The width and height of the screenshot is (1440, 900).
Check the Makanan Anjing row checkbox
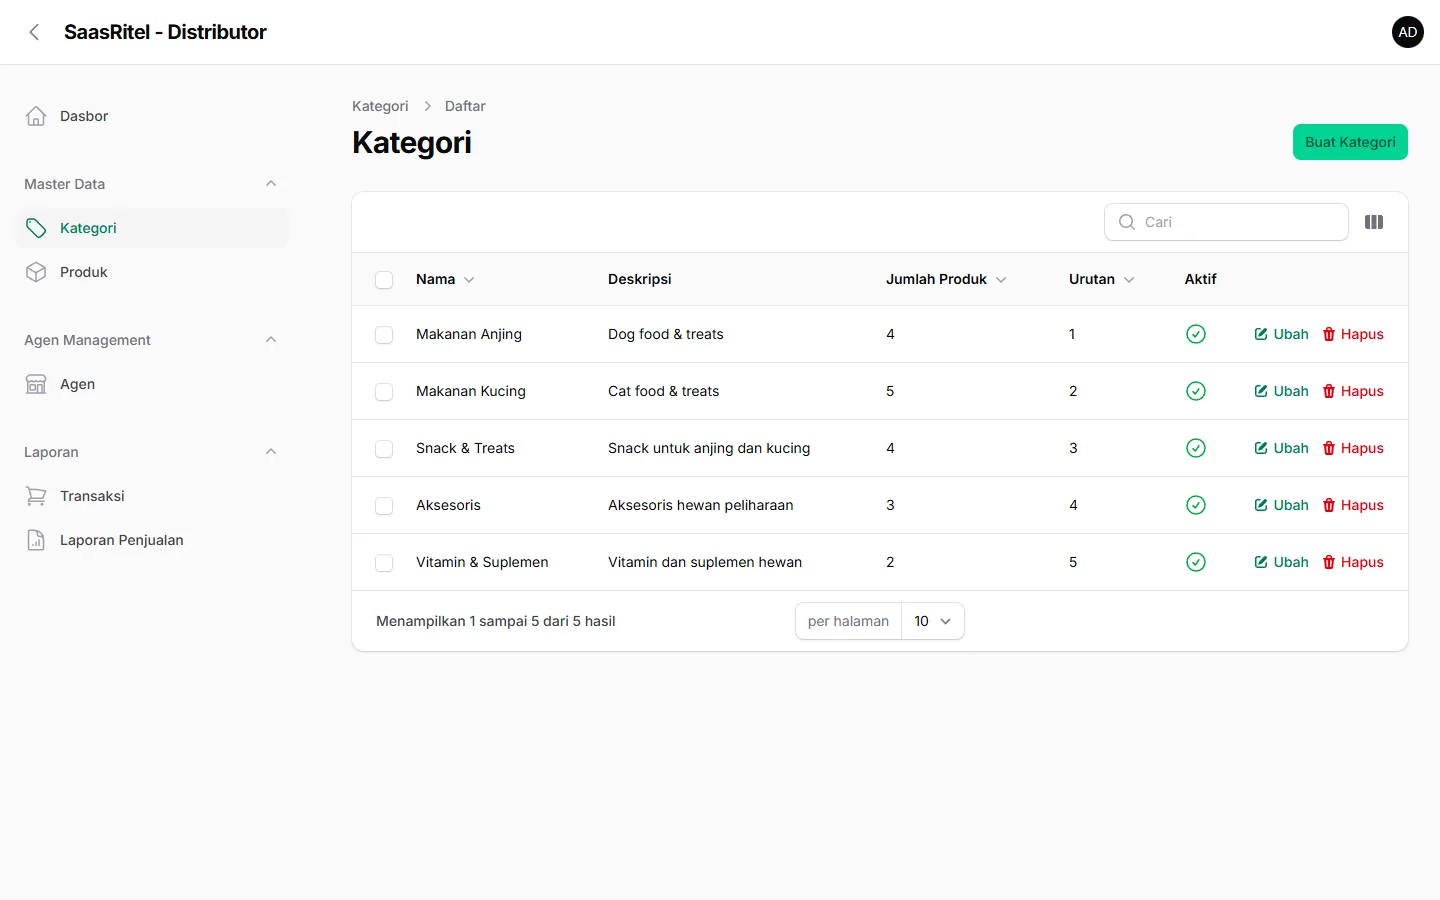click(384, 335)
